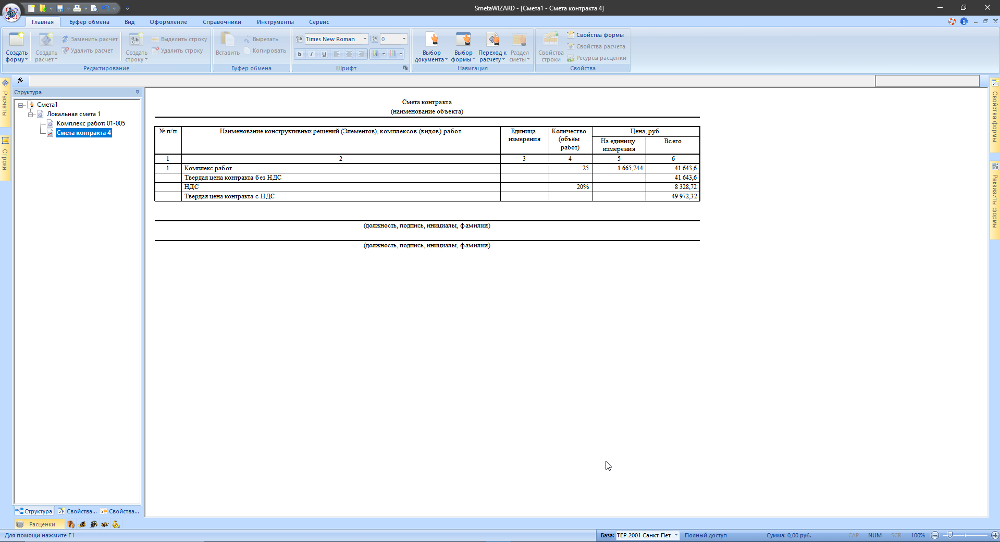This screenshot has width=1000, height=542.
Task: Select the Смета1 root tree item
Action: [47, 105]
